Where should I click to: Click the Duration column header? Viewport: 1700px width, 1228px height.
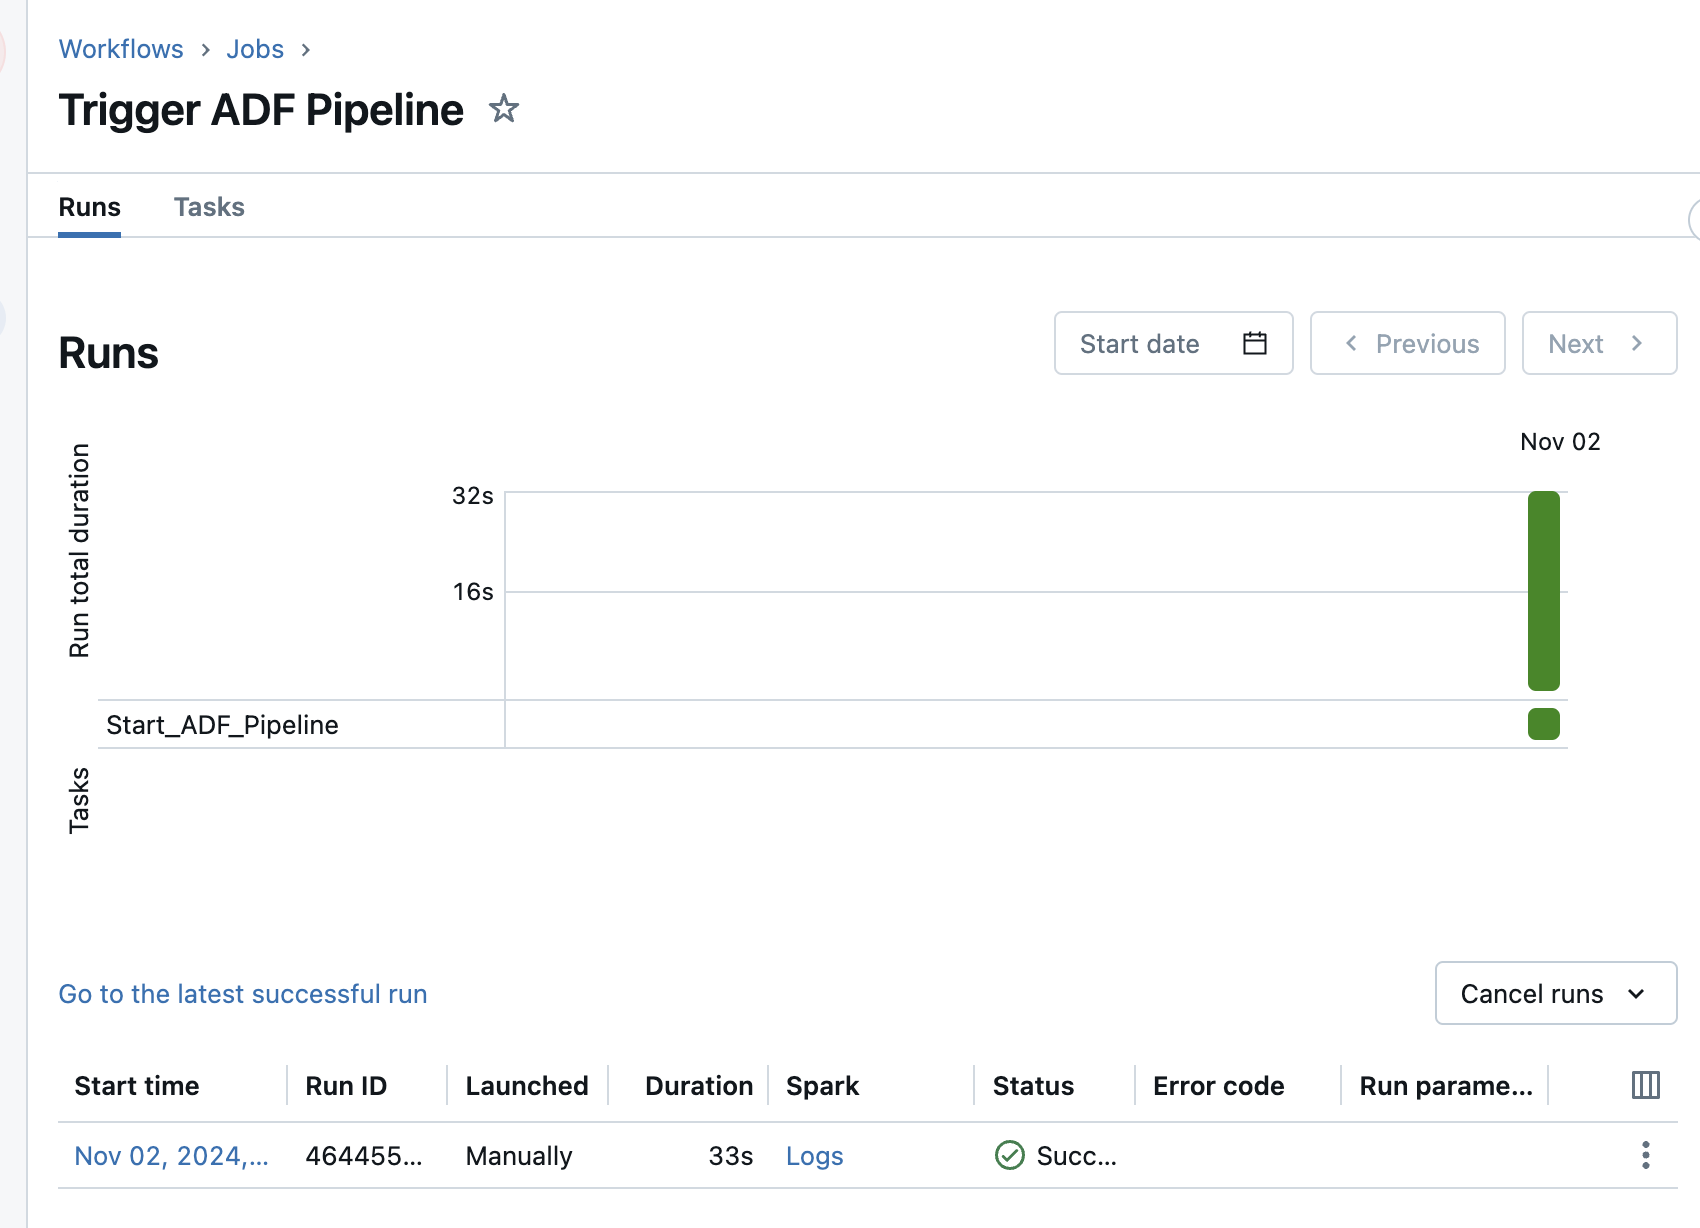pos(698,1086)
